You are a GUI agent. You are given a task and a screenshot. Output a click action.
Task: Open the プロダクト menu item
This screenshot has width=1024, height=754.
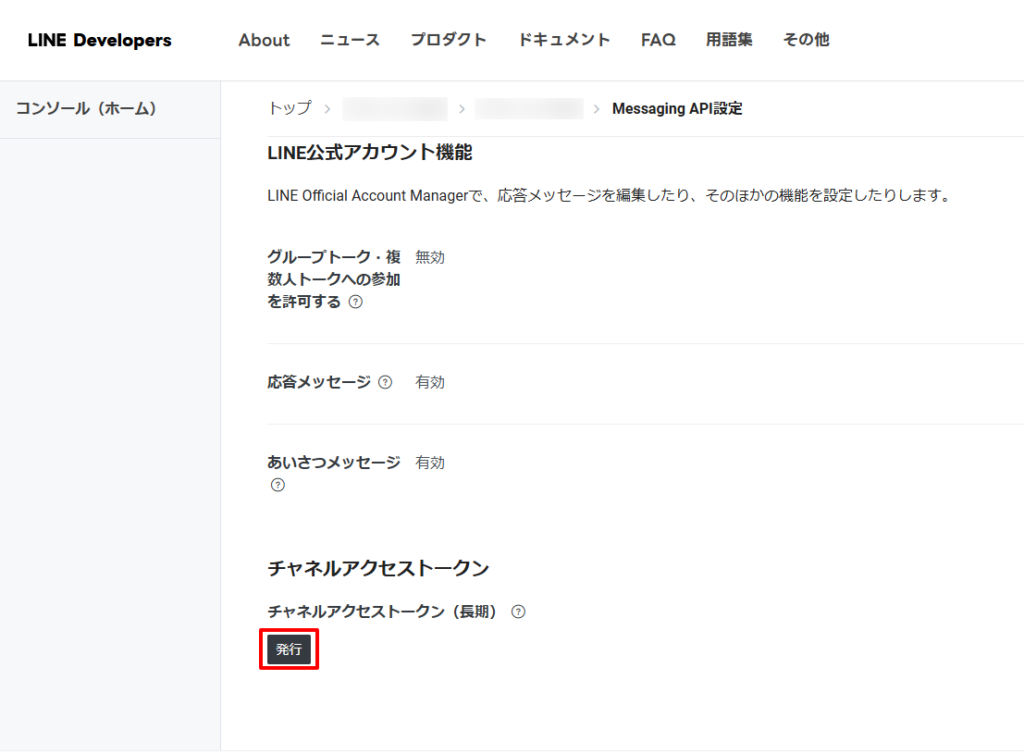[449, 40]
